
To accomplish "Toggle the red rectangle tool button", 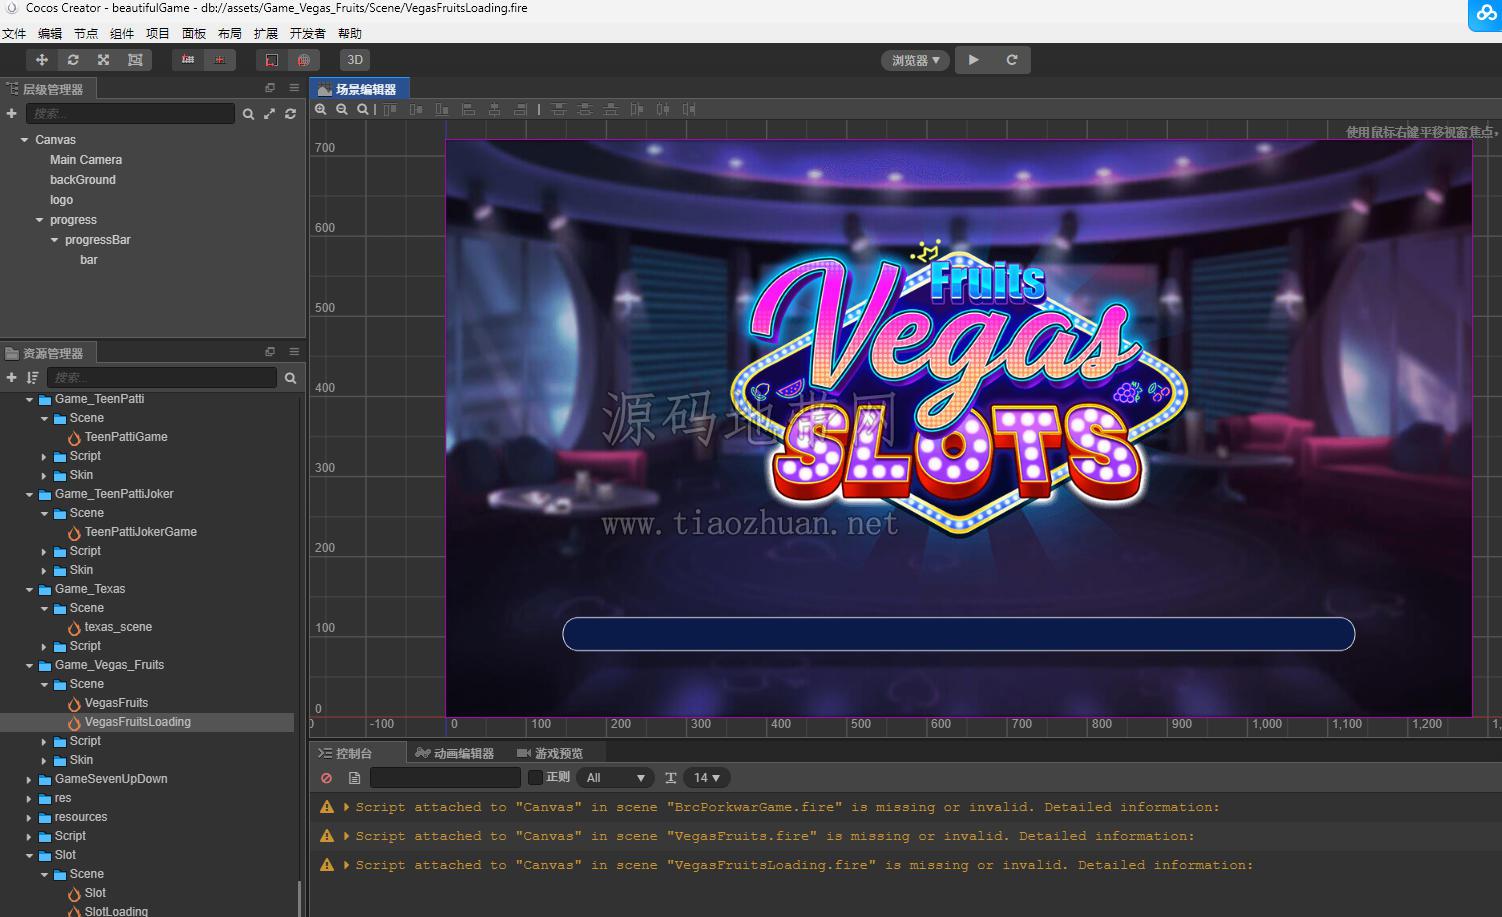I will point(272,60).
